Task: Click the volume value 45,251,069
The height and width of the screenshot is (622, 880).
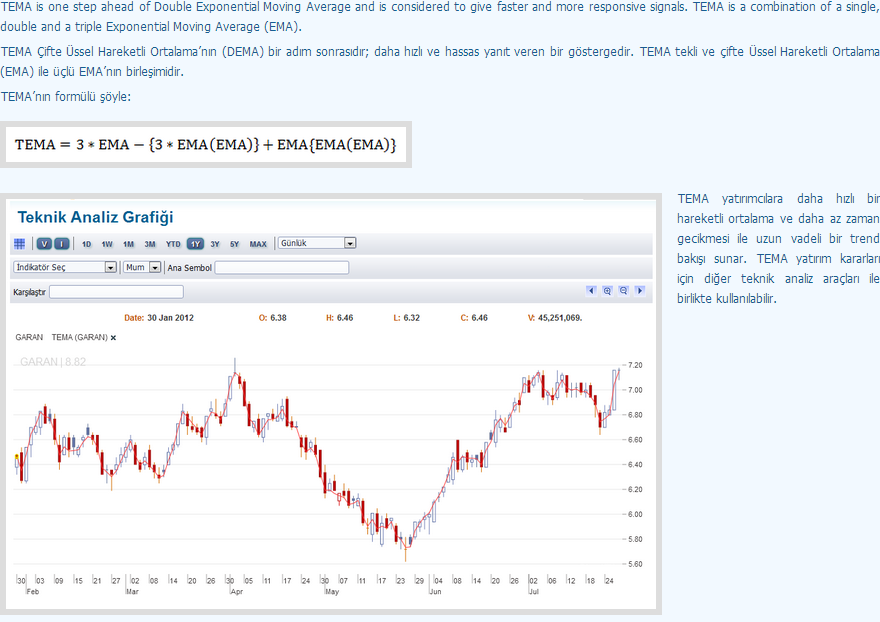Action: pyautogui.click(x=560, y=318)
